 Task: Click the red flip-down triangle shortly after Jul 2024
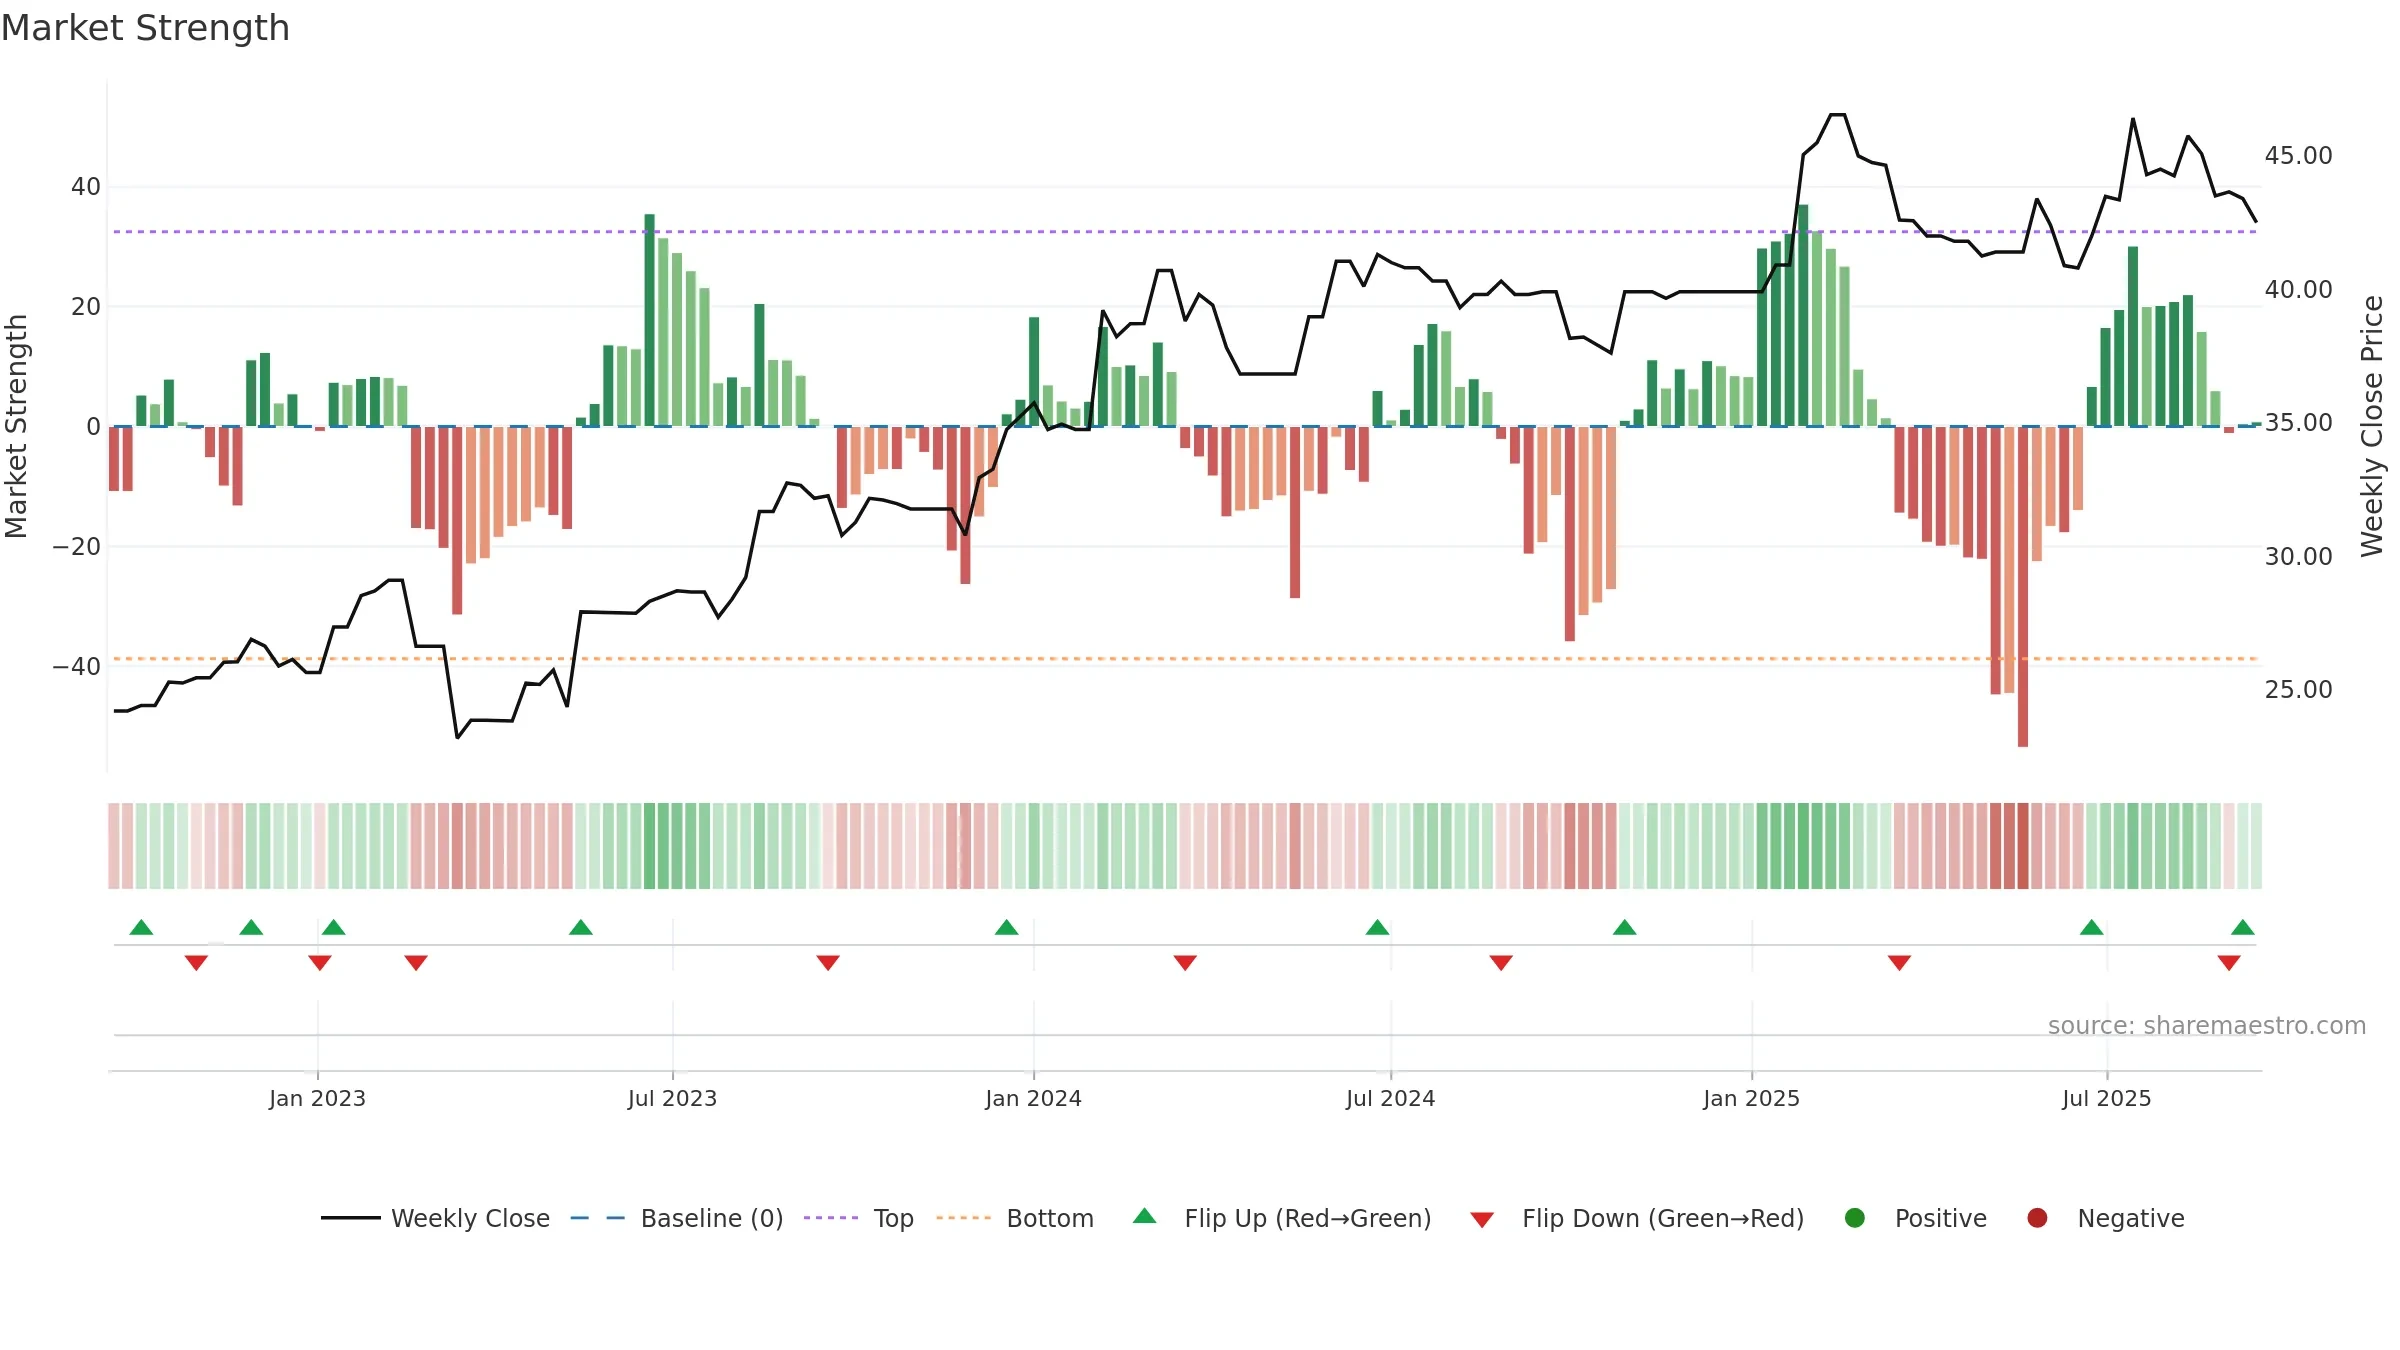pos(1501,963)
